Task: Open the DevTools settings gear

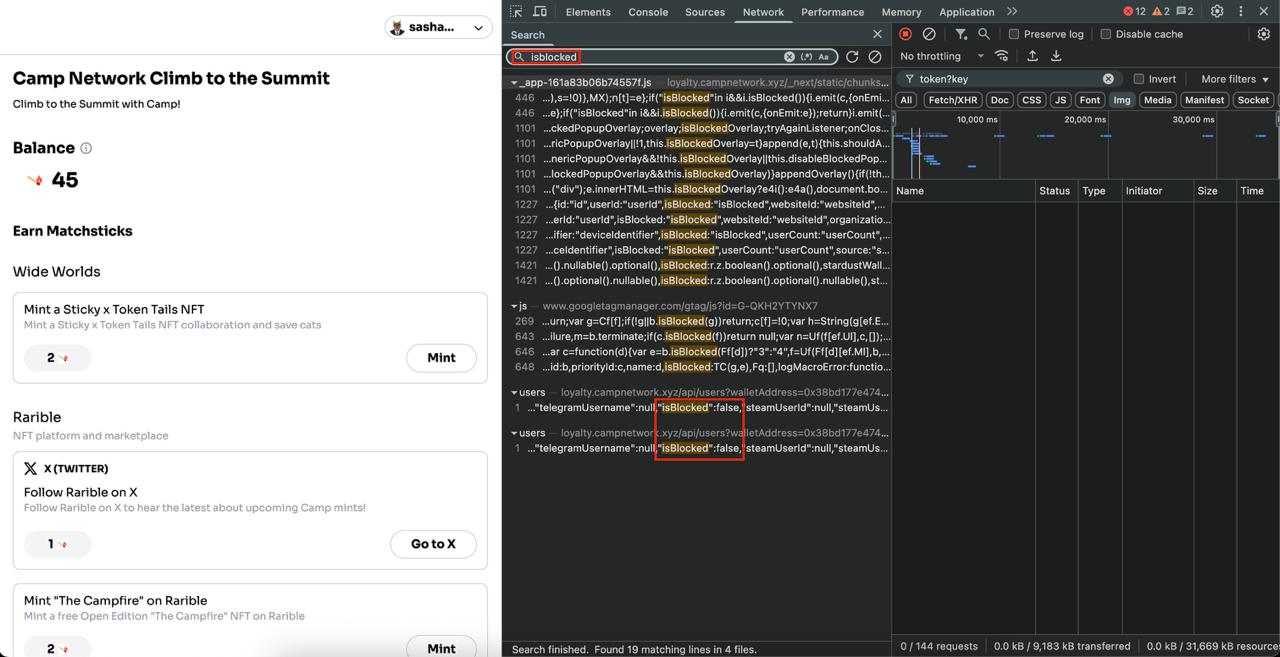Action: click(1217, 12)
